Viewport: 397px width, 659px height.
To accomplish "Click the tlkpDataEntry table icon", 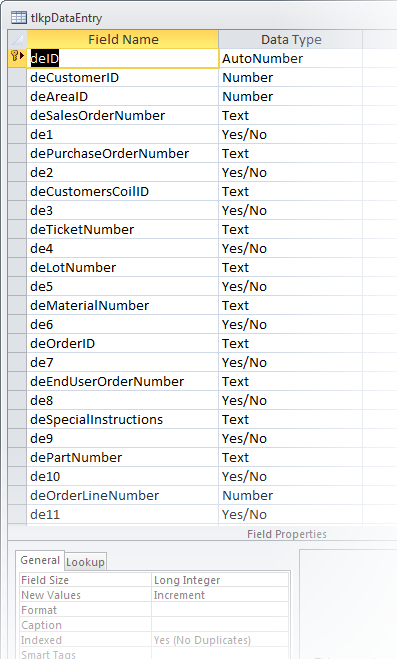I will tap(19, 18).
